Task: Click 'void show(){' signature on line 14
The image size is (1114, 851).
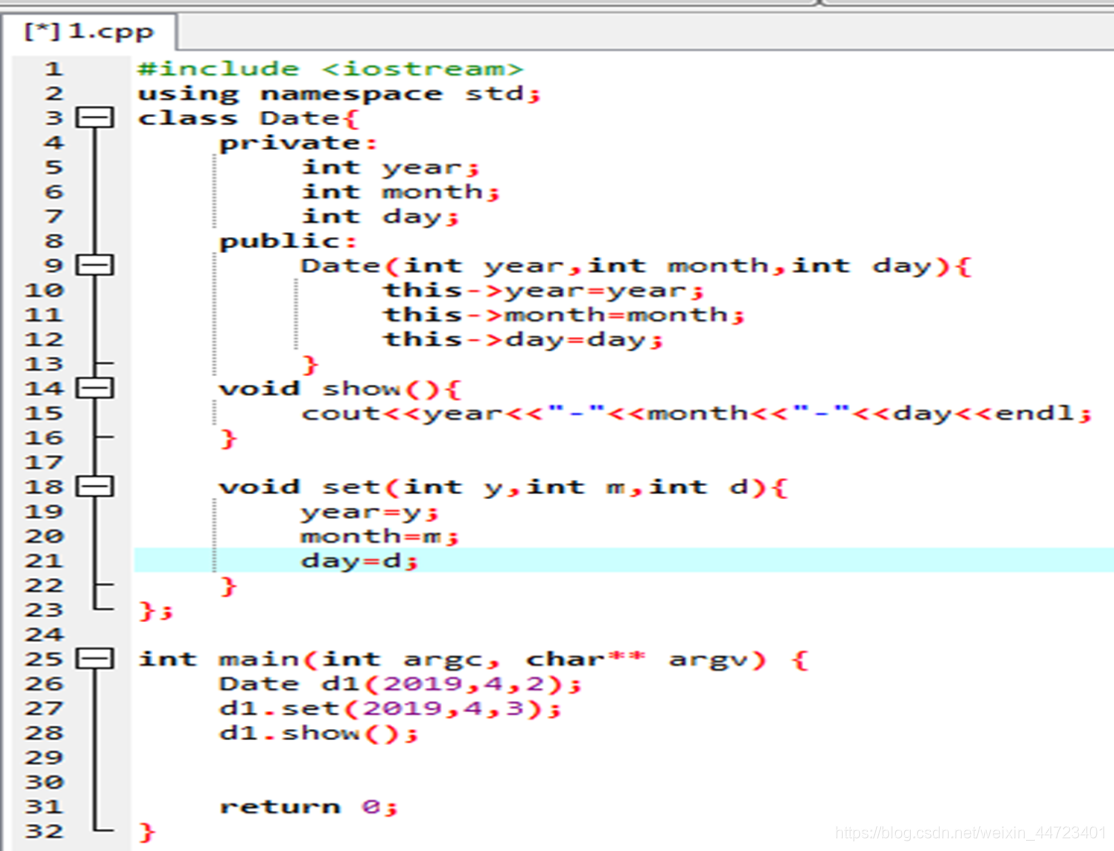Action: pyautogui.click(x=340, y=389)
